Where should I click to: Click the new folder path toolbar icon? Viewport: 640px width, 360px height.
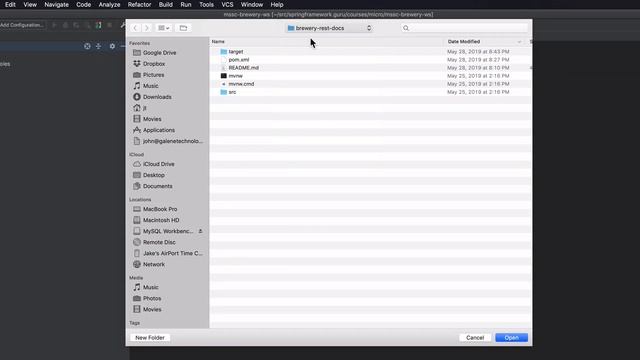tap(183, 28)
